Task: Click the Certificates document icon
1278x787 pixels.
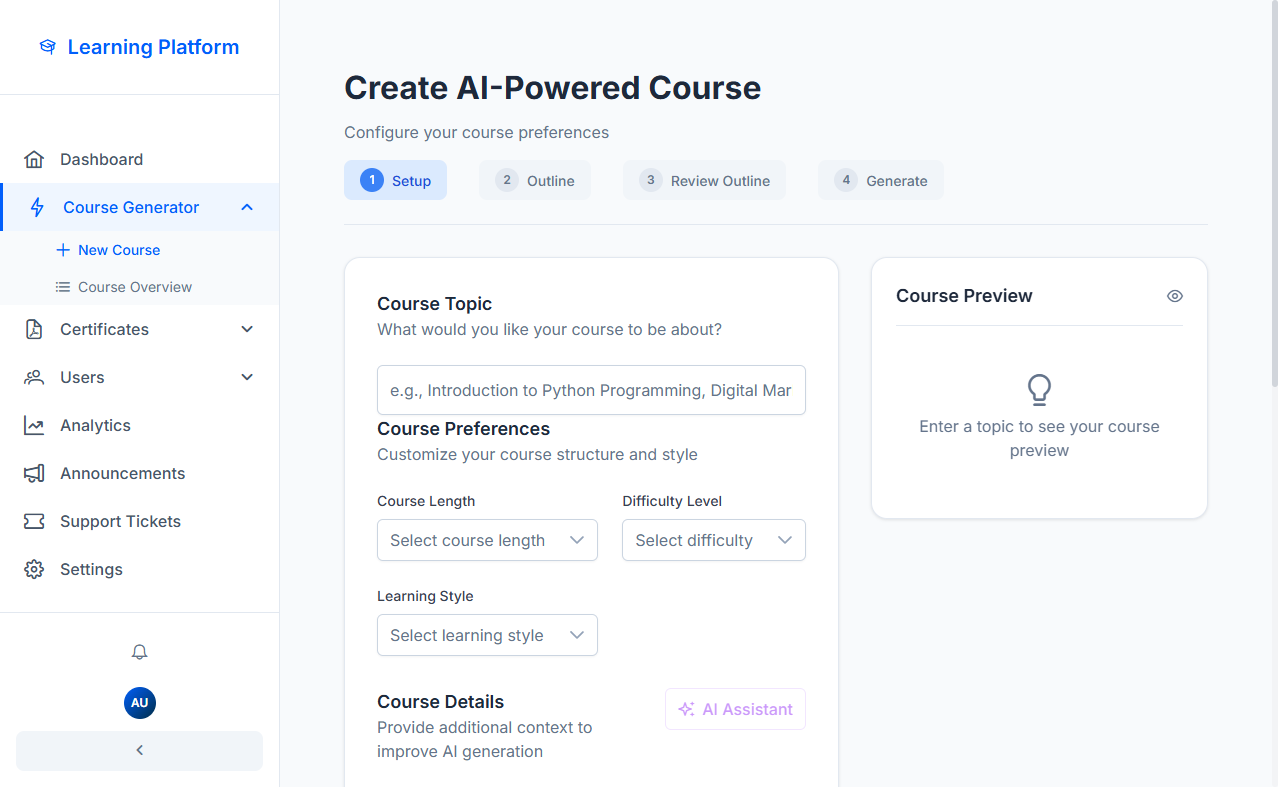Action: [x=34, y=330]
